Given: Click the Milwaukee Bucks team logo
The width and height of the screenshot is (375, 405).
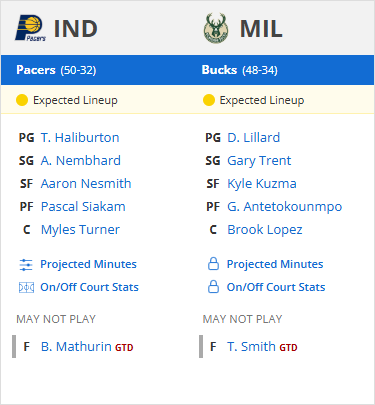Looking at the screenshot, I should pyautogui.click(x=216, y=29).
